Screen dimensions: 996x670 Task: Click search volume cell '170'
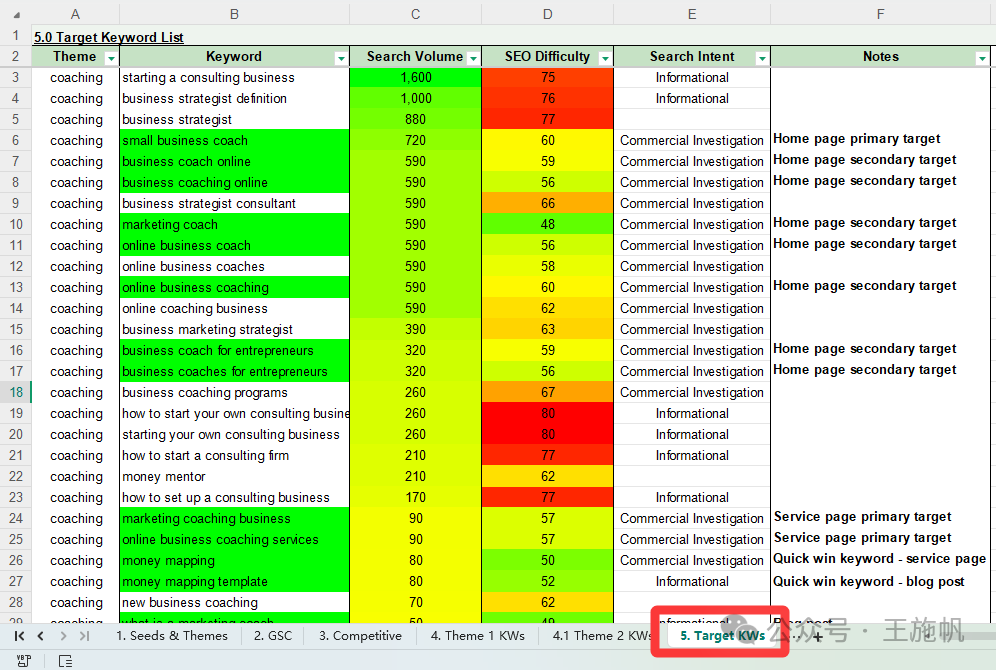coord(415,497)
